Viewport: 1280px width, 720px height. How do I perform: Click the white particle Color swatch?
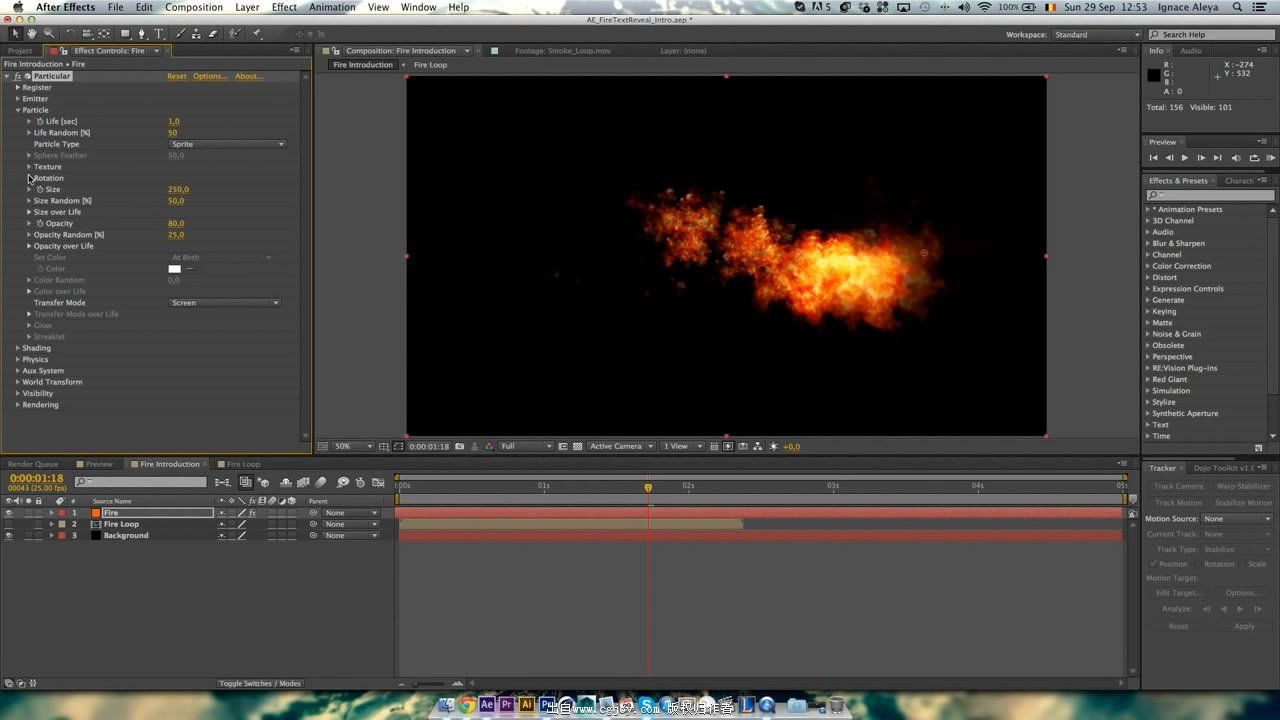[x=174, y=269]
